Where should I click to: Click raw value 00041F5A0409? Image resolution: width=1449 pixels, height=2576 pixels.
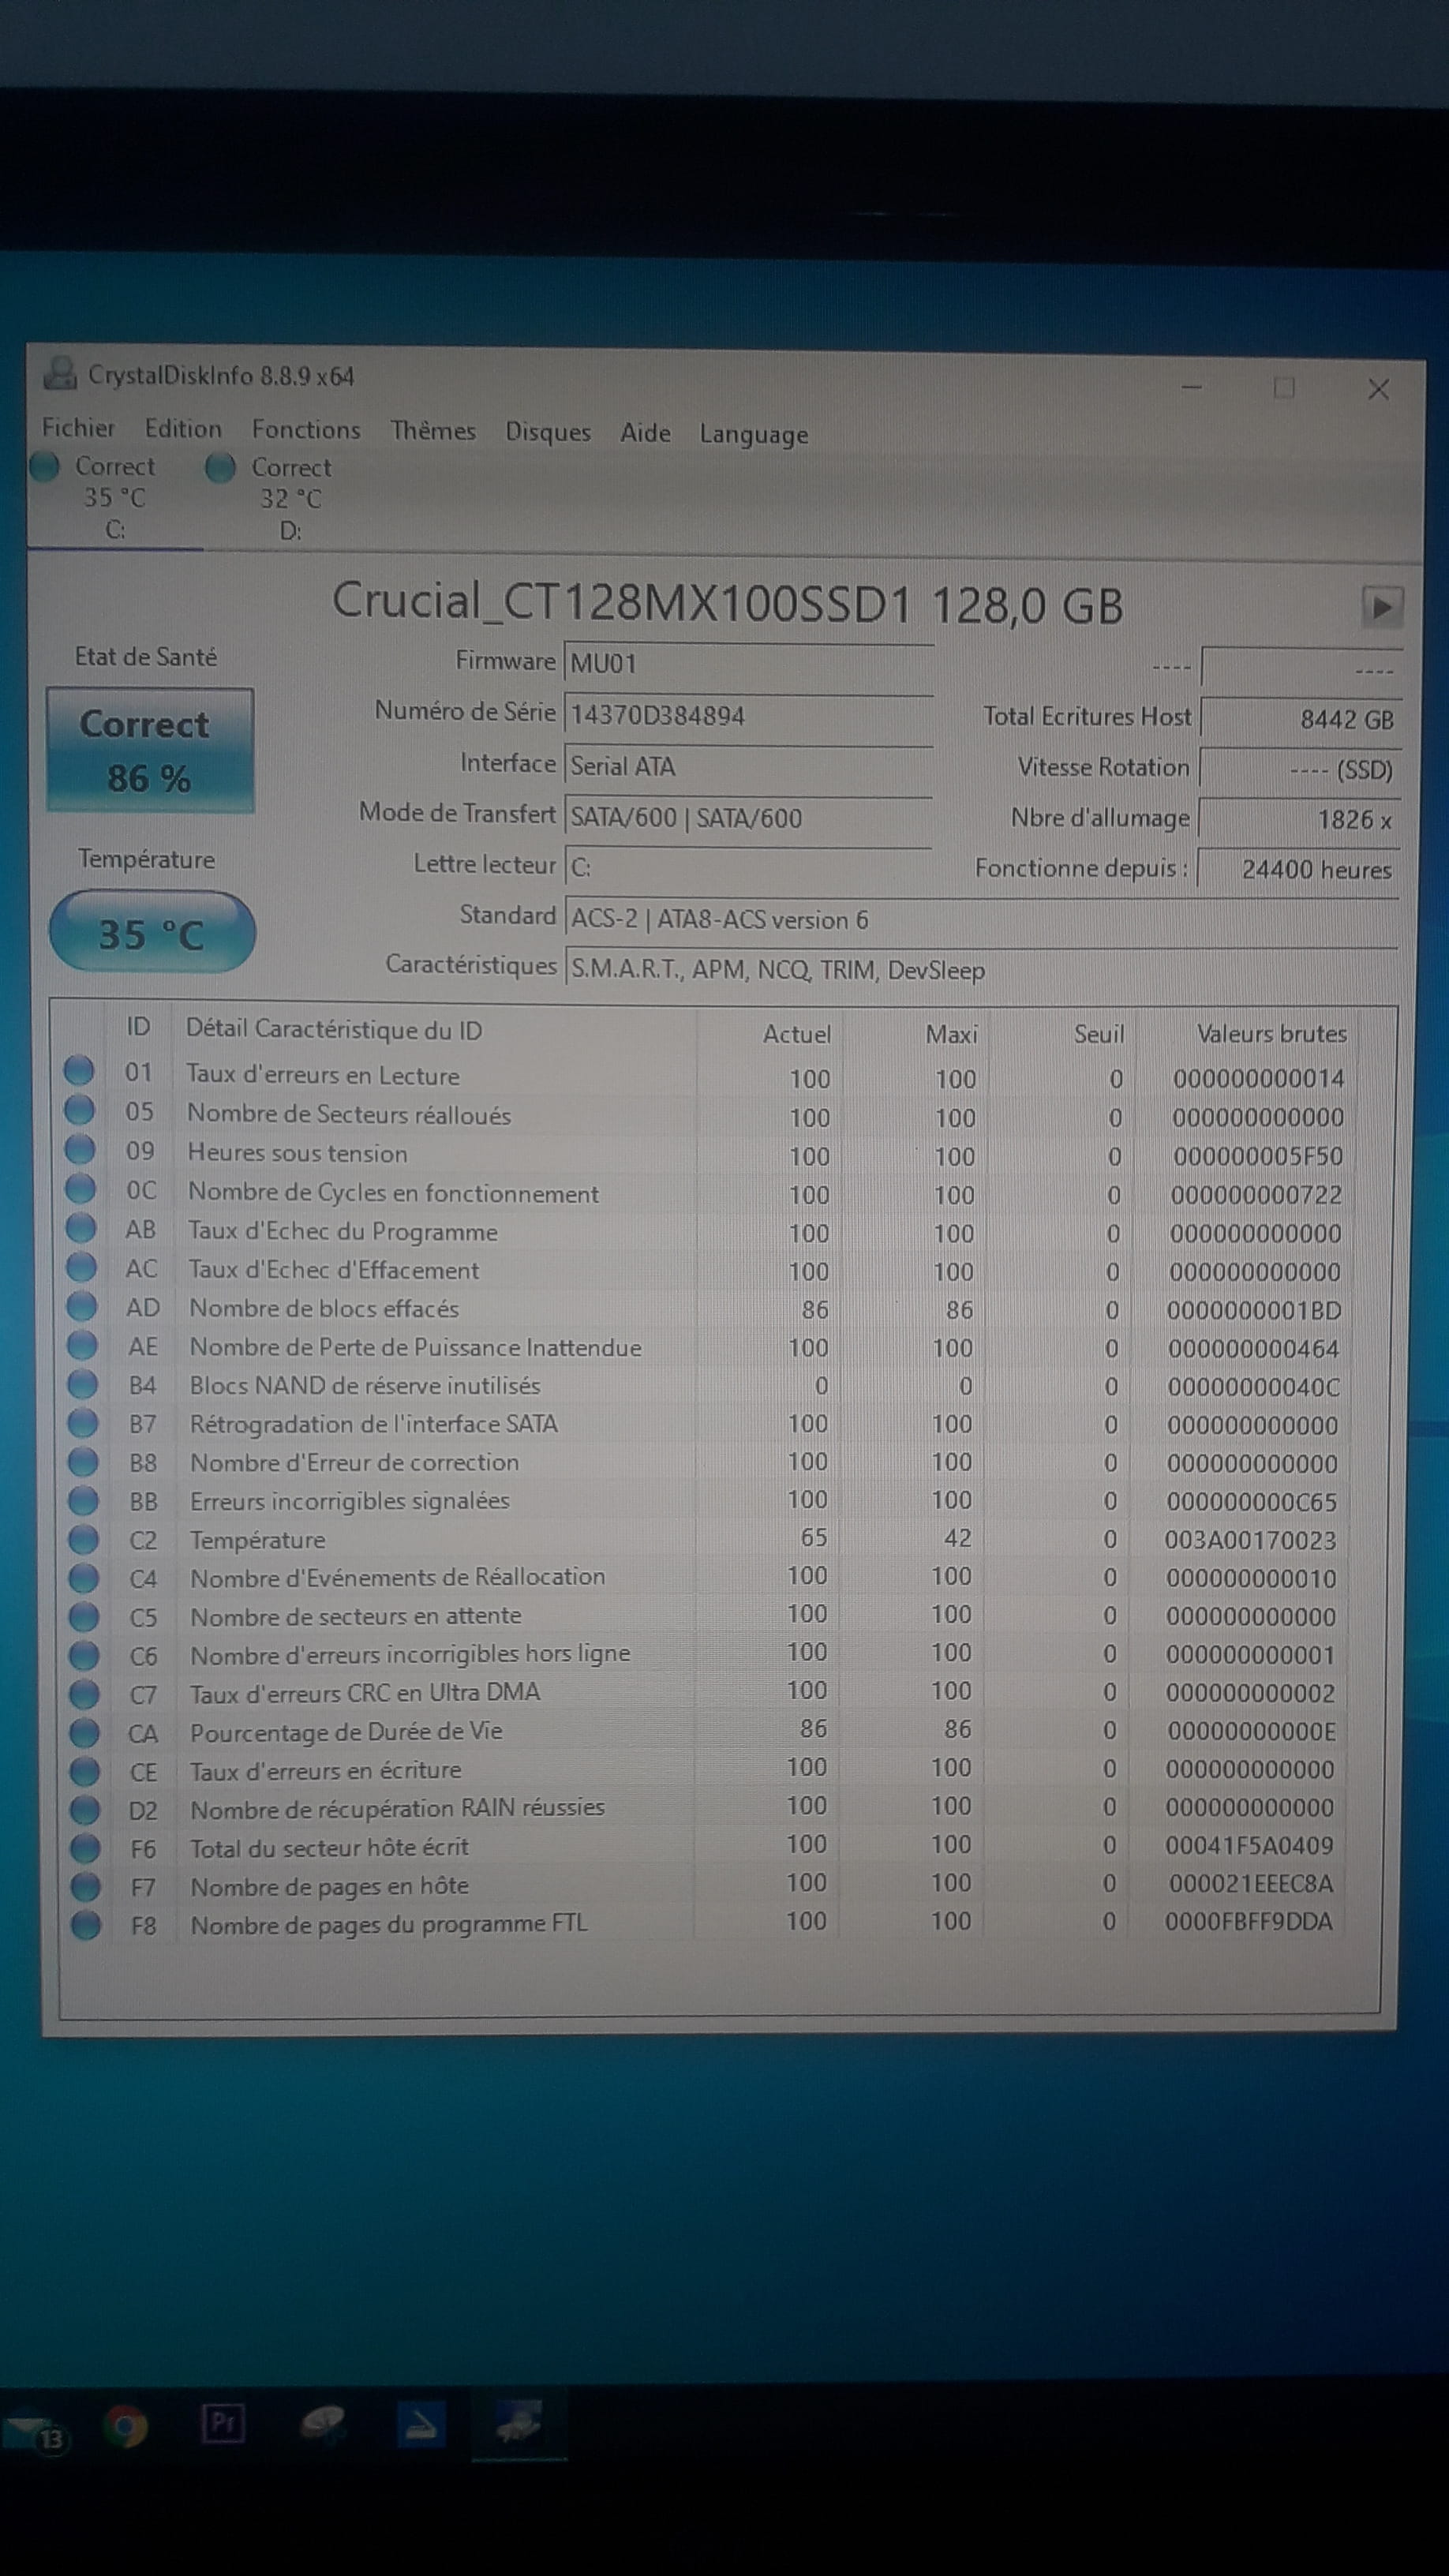click(x=1250, y=1846)
